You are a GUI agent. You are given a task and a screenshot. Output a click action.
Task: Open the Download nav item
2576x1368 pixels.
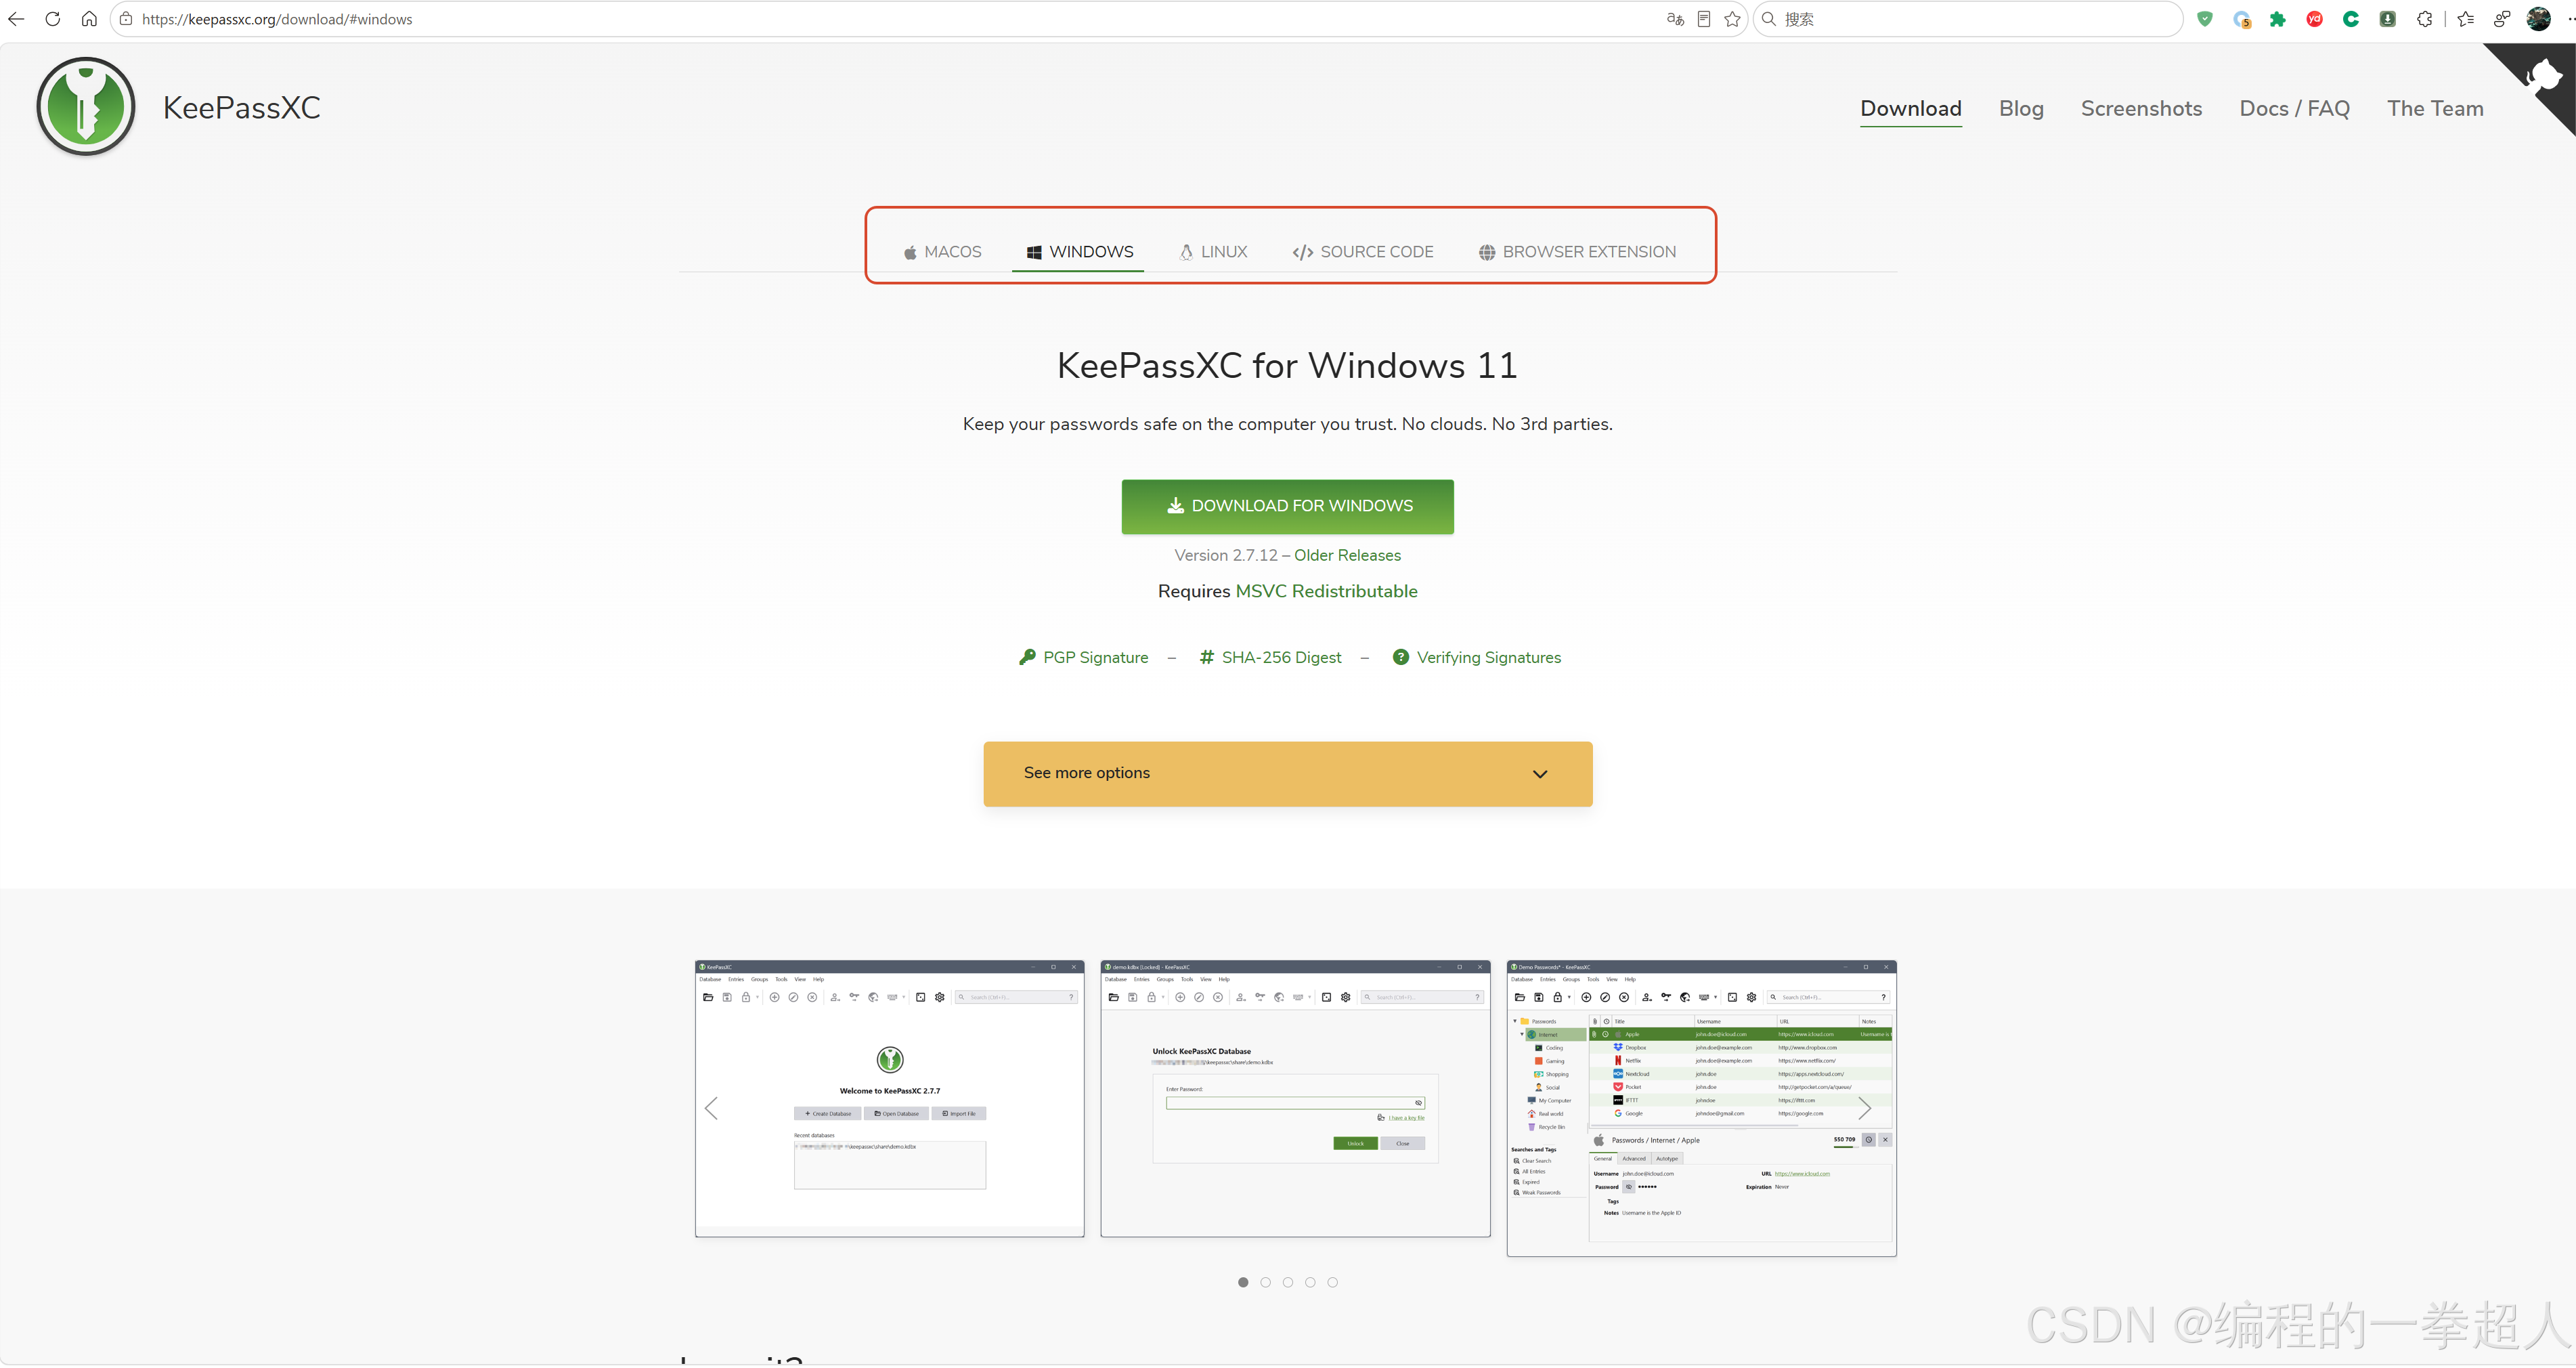pos(1911,108)
